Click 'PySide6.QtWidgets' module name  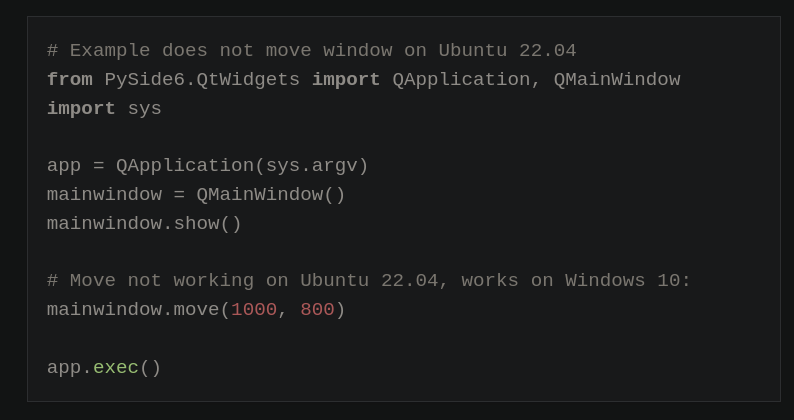point(202,80)
